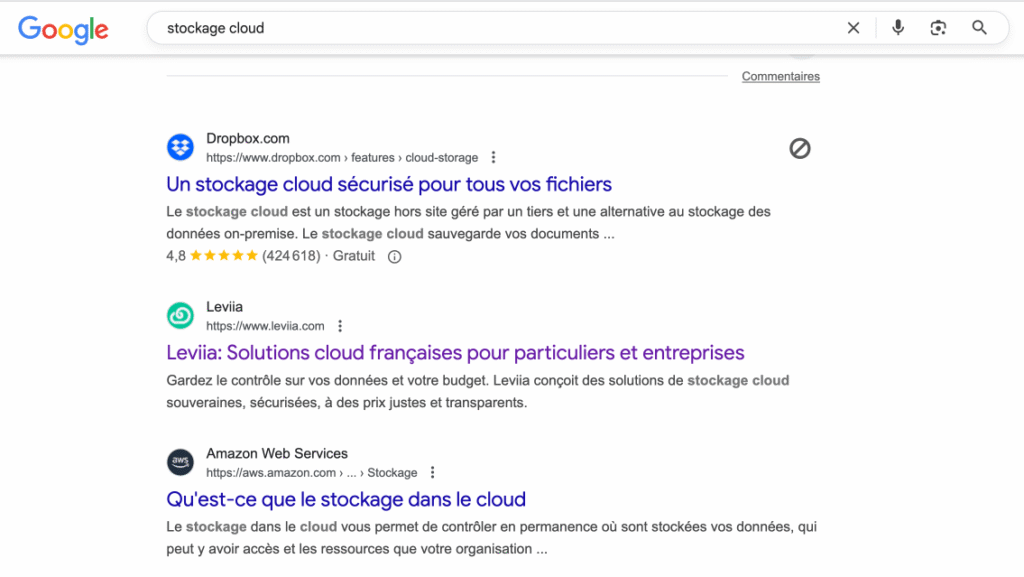Image resolution: width=1024 pixels, height=577 pixels.
Task: Open three-dot menu for Leviia result
Action: [340, 326]
